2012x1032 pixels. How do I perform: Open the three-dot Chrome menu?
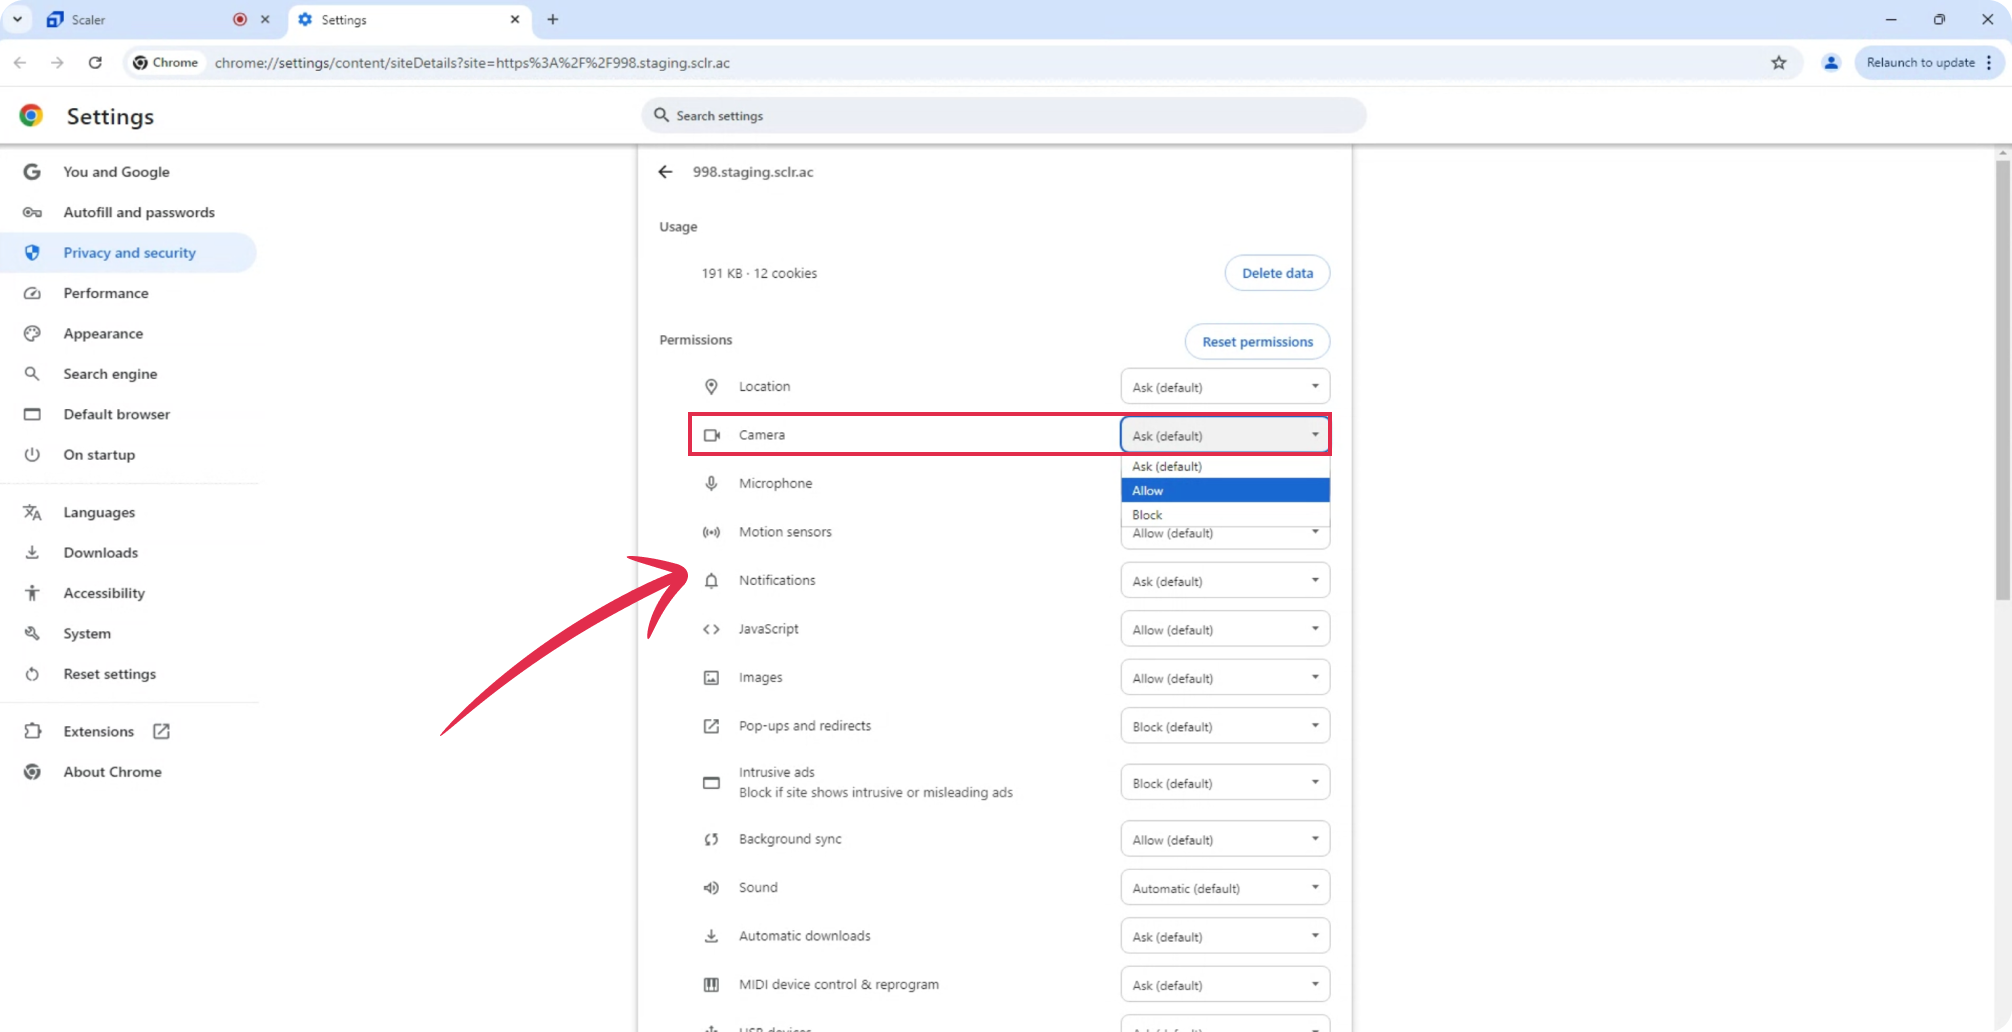click(x=1990, y=63)
